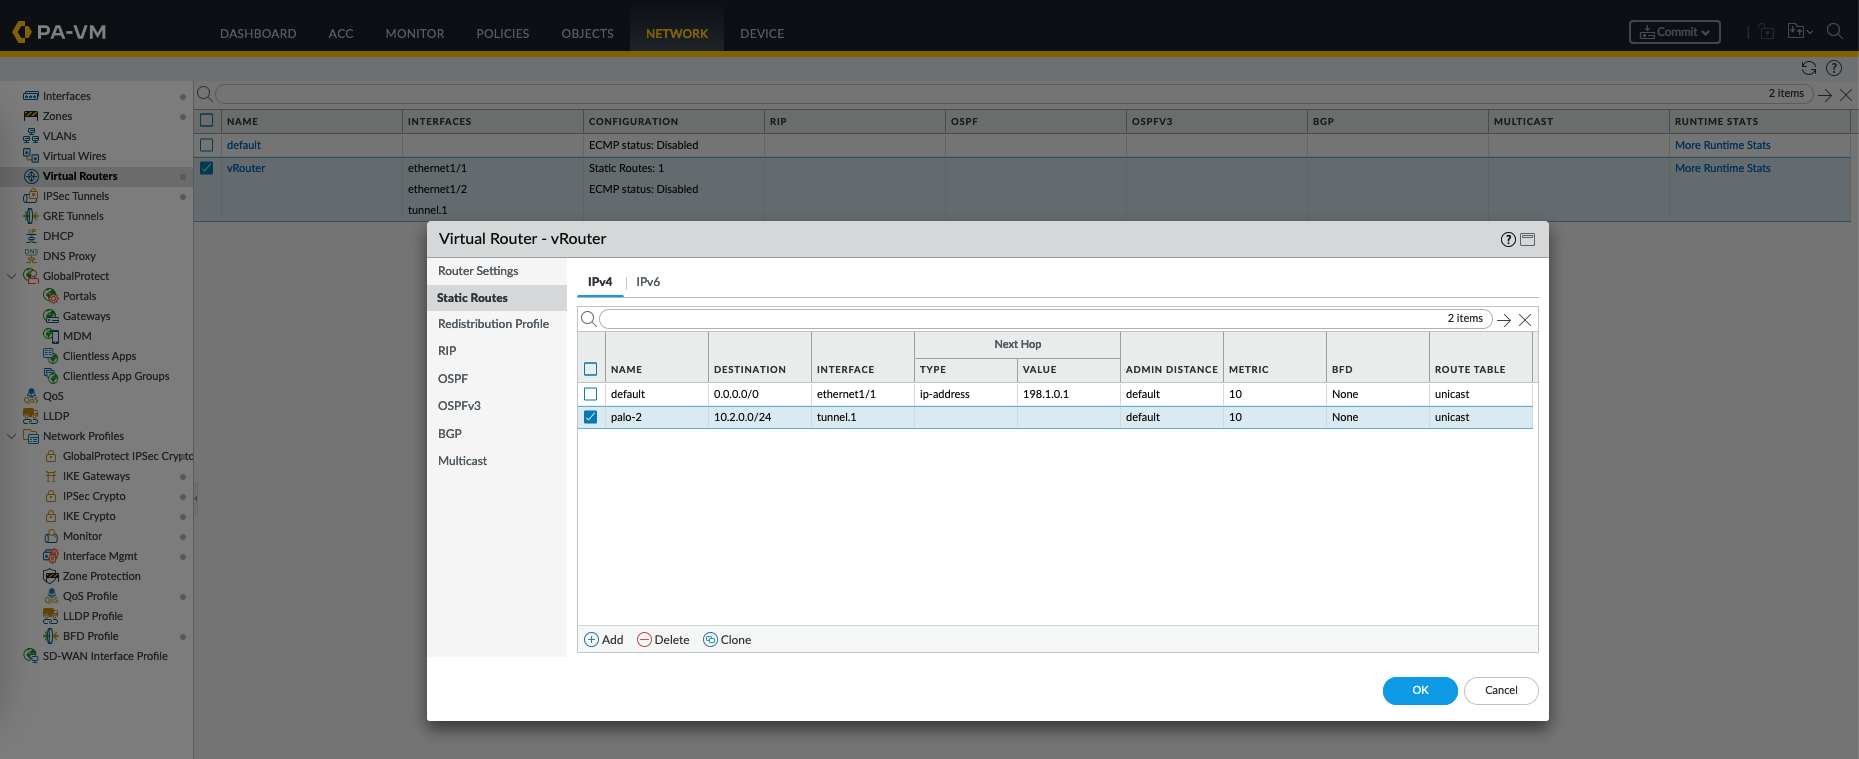Image resolution: width=1859 pixels, height=759 pixels.
Task: Click the static routes search field
Action: 1020,319
